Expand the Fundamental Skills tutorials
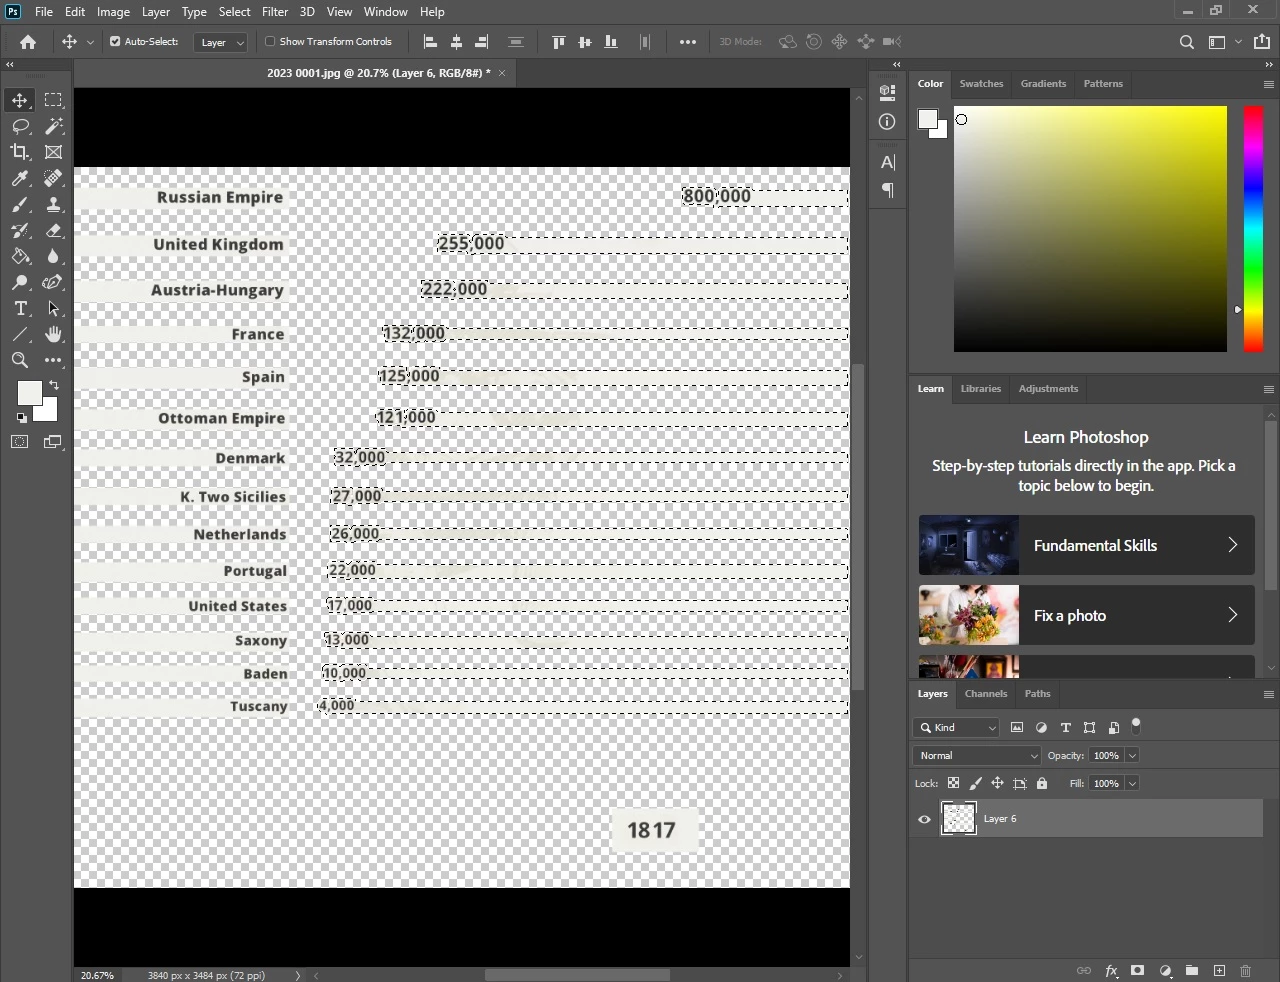 (1087, 545)
